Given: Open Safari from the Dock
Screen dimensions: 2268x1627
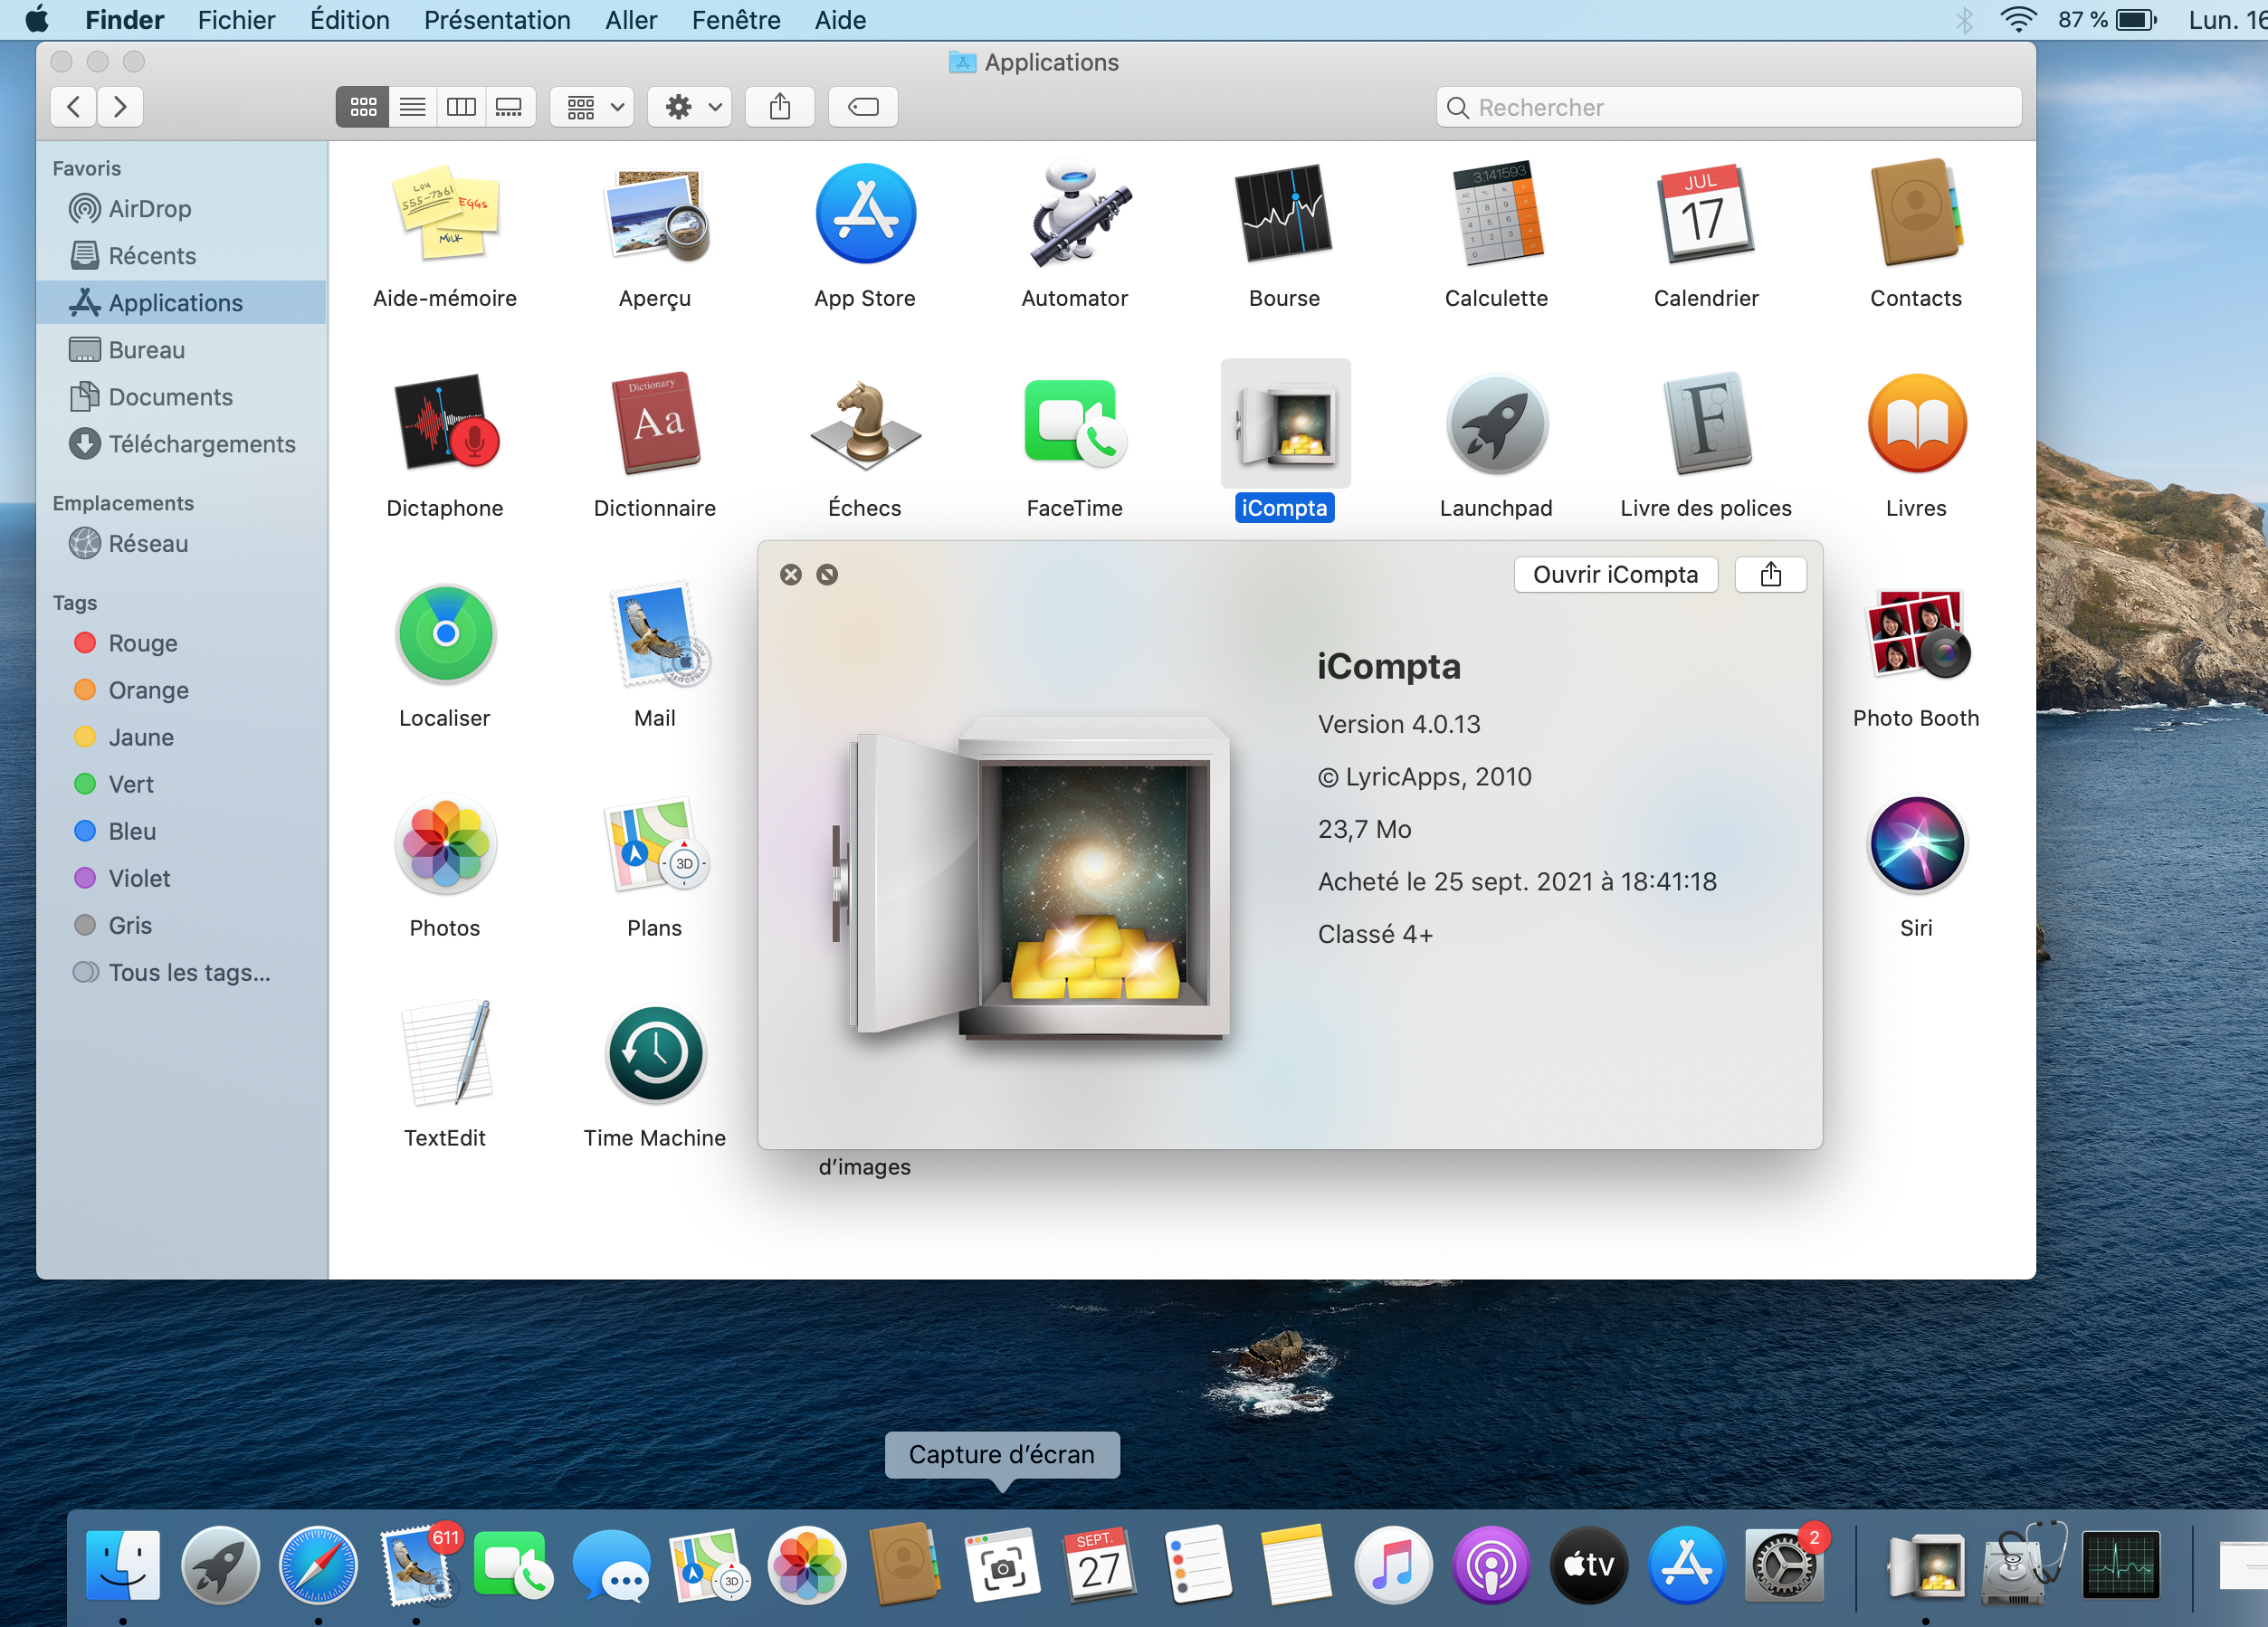Looking at the screenshot, I should [x=319, y=1565].
